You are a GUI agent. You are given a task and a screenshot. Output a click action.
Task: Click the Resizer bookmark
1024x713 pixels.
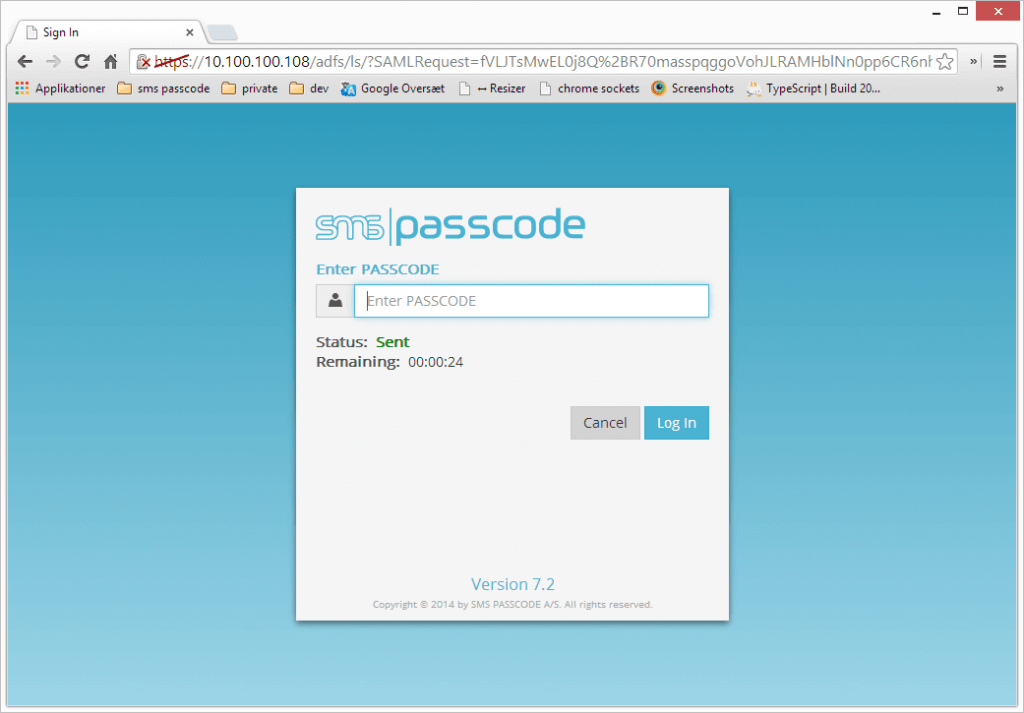point(492,88)
